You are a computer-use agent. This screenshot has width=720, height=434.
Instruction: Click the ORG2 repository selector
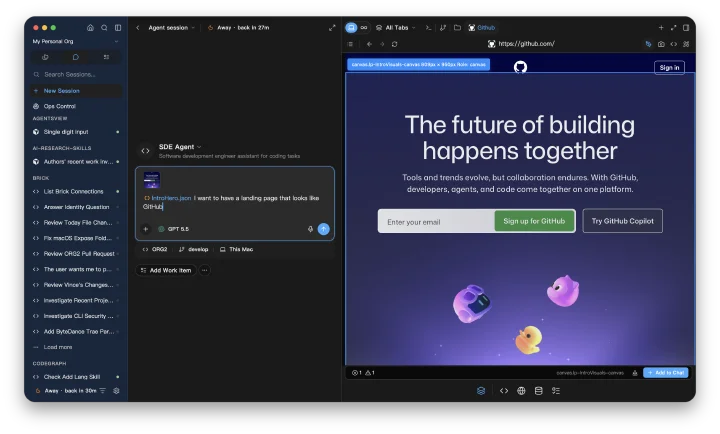[x=155, y=249]
